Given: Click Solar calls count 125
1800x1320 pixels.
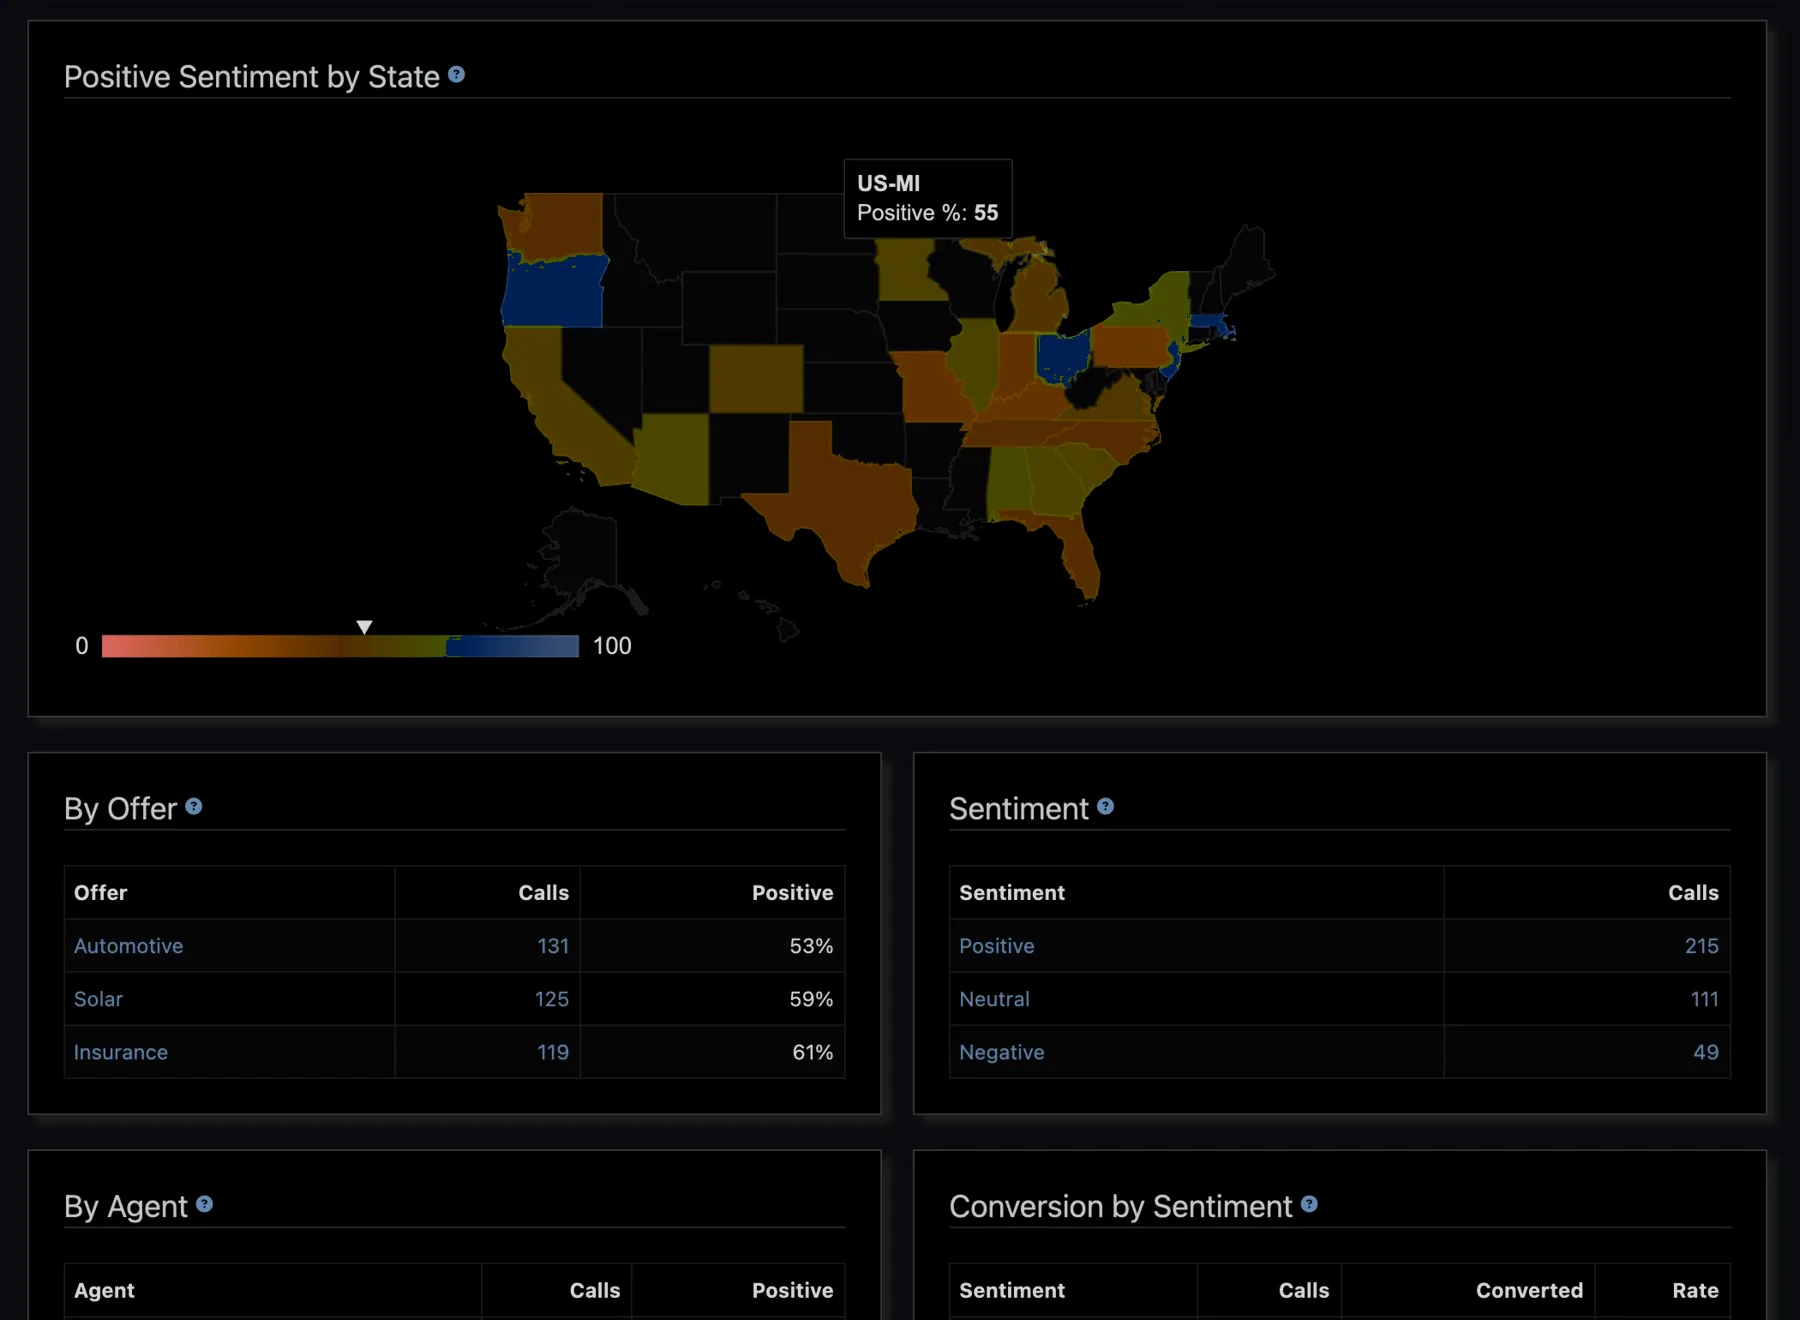Looking at the screenshot, I should point(552,999).
